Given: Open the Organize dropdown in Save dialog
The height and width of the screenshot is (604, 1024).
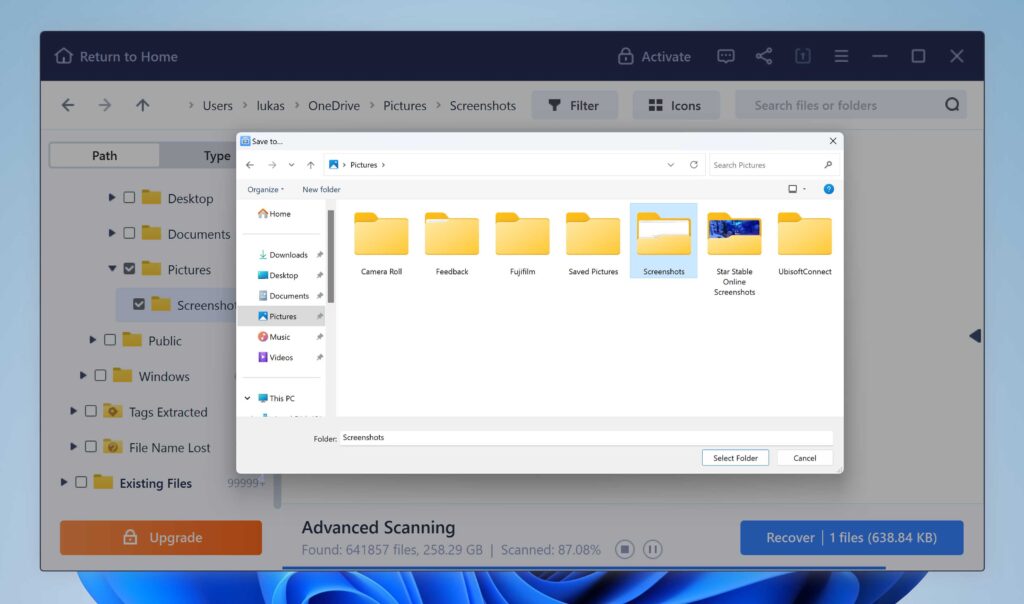Looking at the screenshot, I should 264,189.
